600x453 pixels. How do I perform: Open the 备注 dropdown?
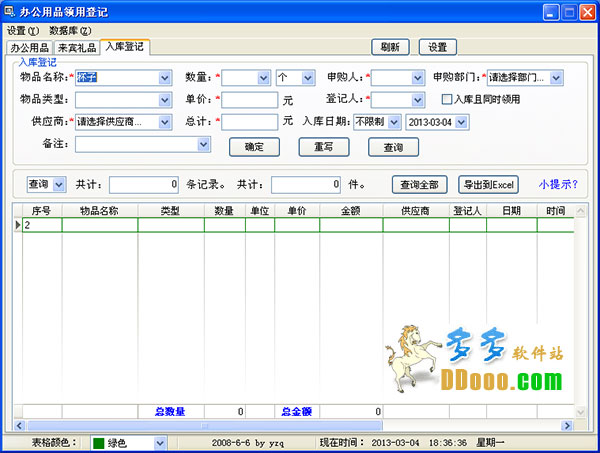click(204, 145)
